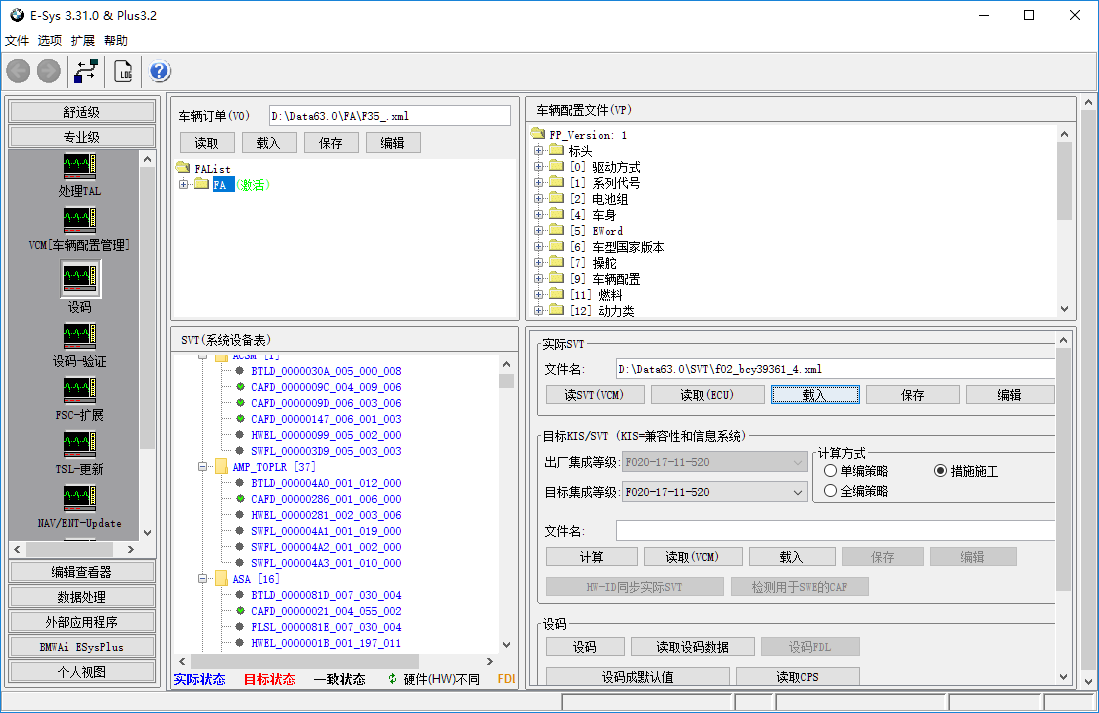Viewport: 1099px width, 713px height.
Task: Click the green dot beside CAFD_00000286_001_006_000
Action: pyautogui.click(x=240, y=499)
